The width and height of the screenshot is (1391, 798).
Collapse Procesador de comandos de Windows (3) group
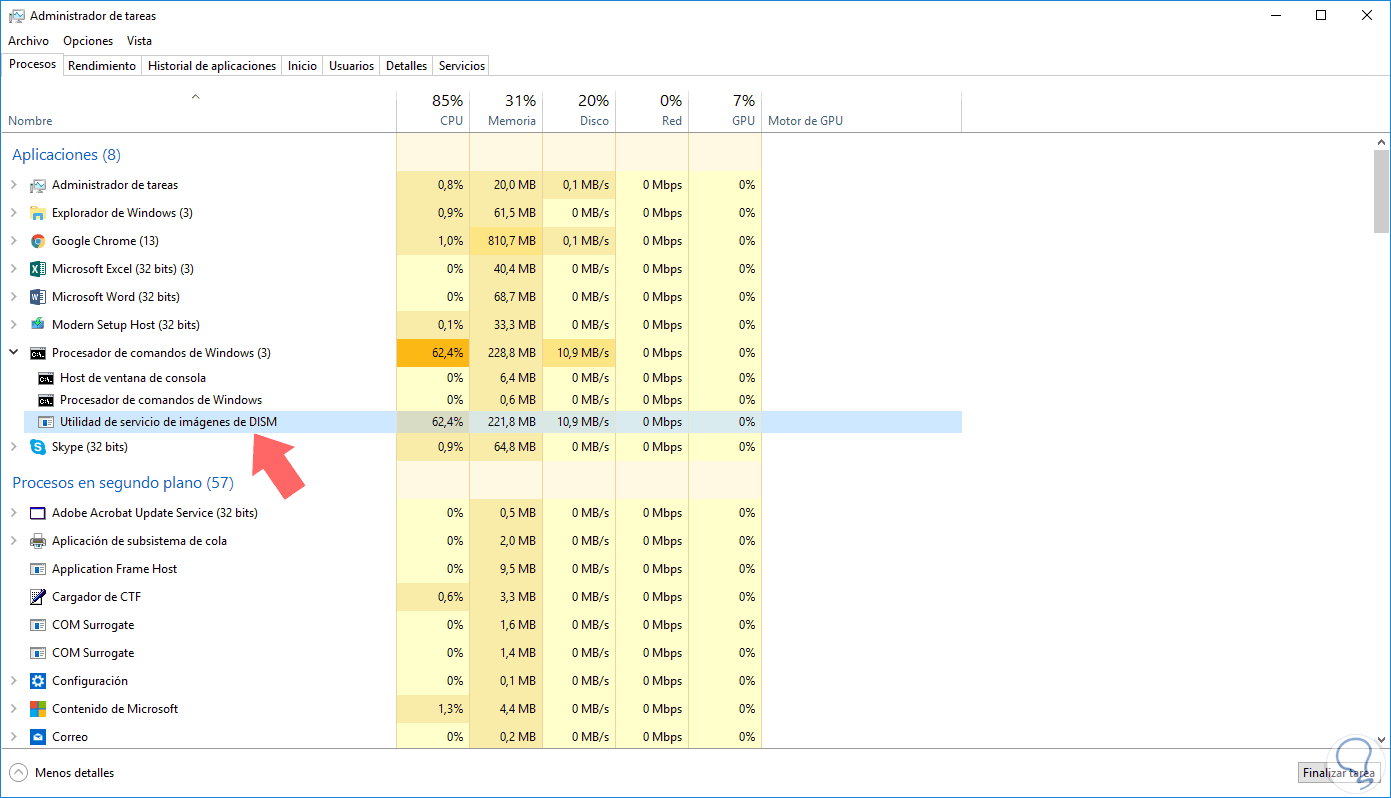pos(14,353)
